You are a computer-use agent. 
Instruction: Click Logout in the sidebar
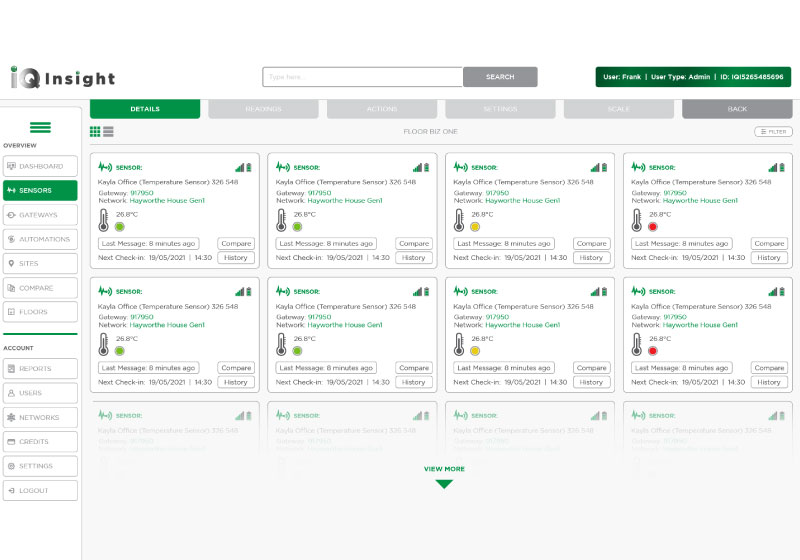40,490
